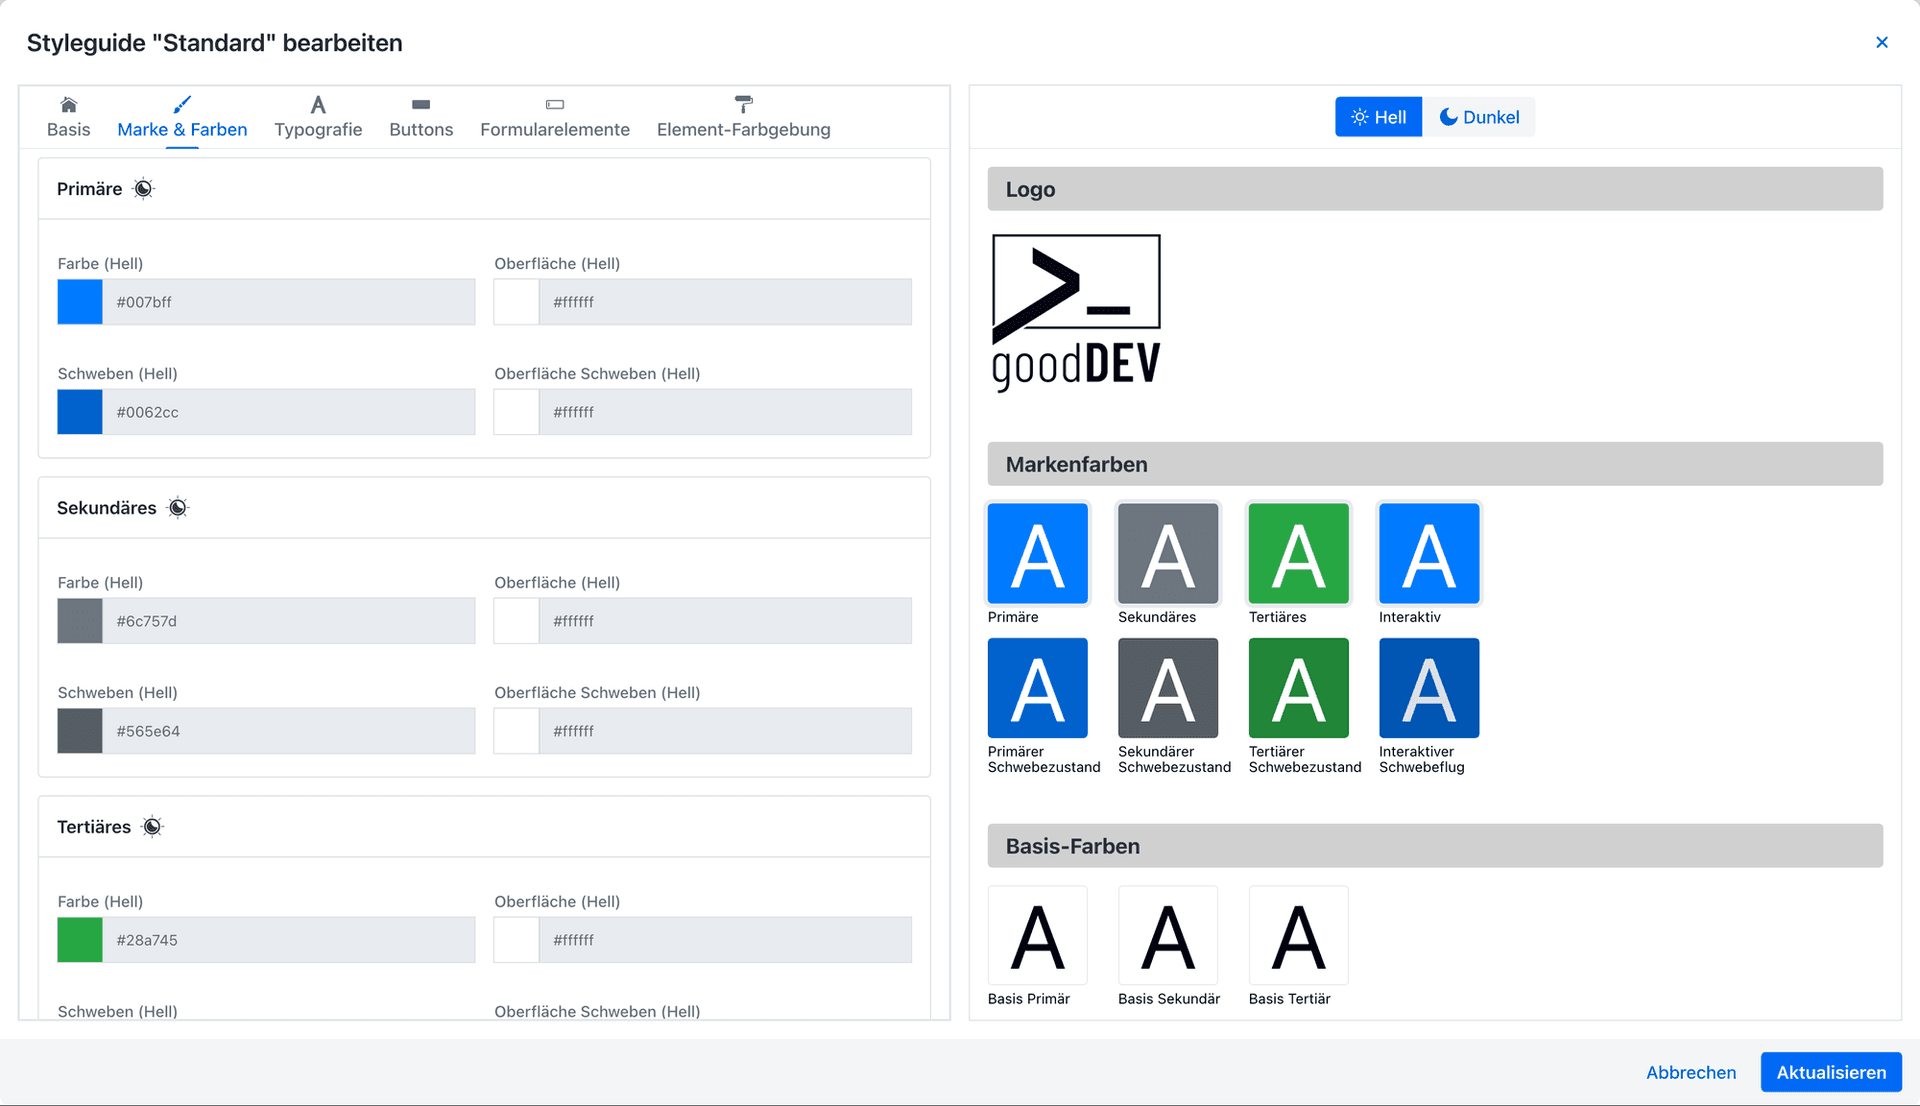Click the #28a745 color input field
The width and height of the screenshot is (1920, 1106).
click(289, 940)
